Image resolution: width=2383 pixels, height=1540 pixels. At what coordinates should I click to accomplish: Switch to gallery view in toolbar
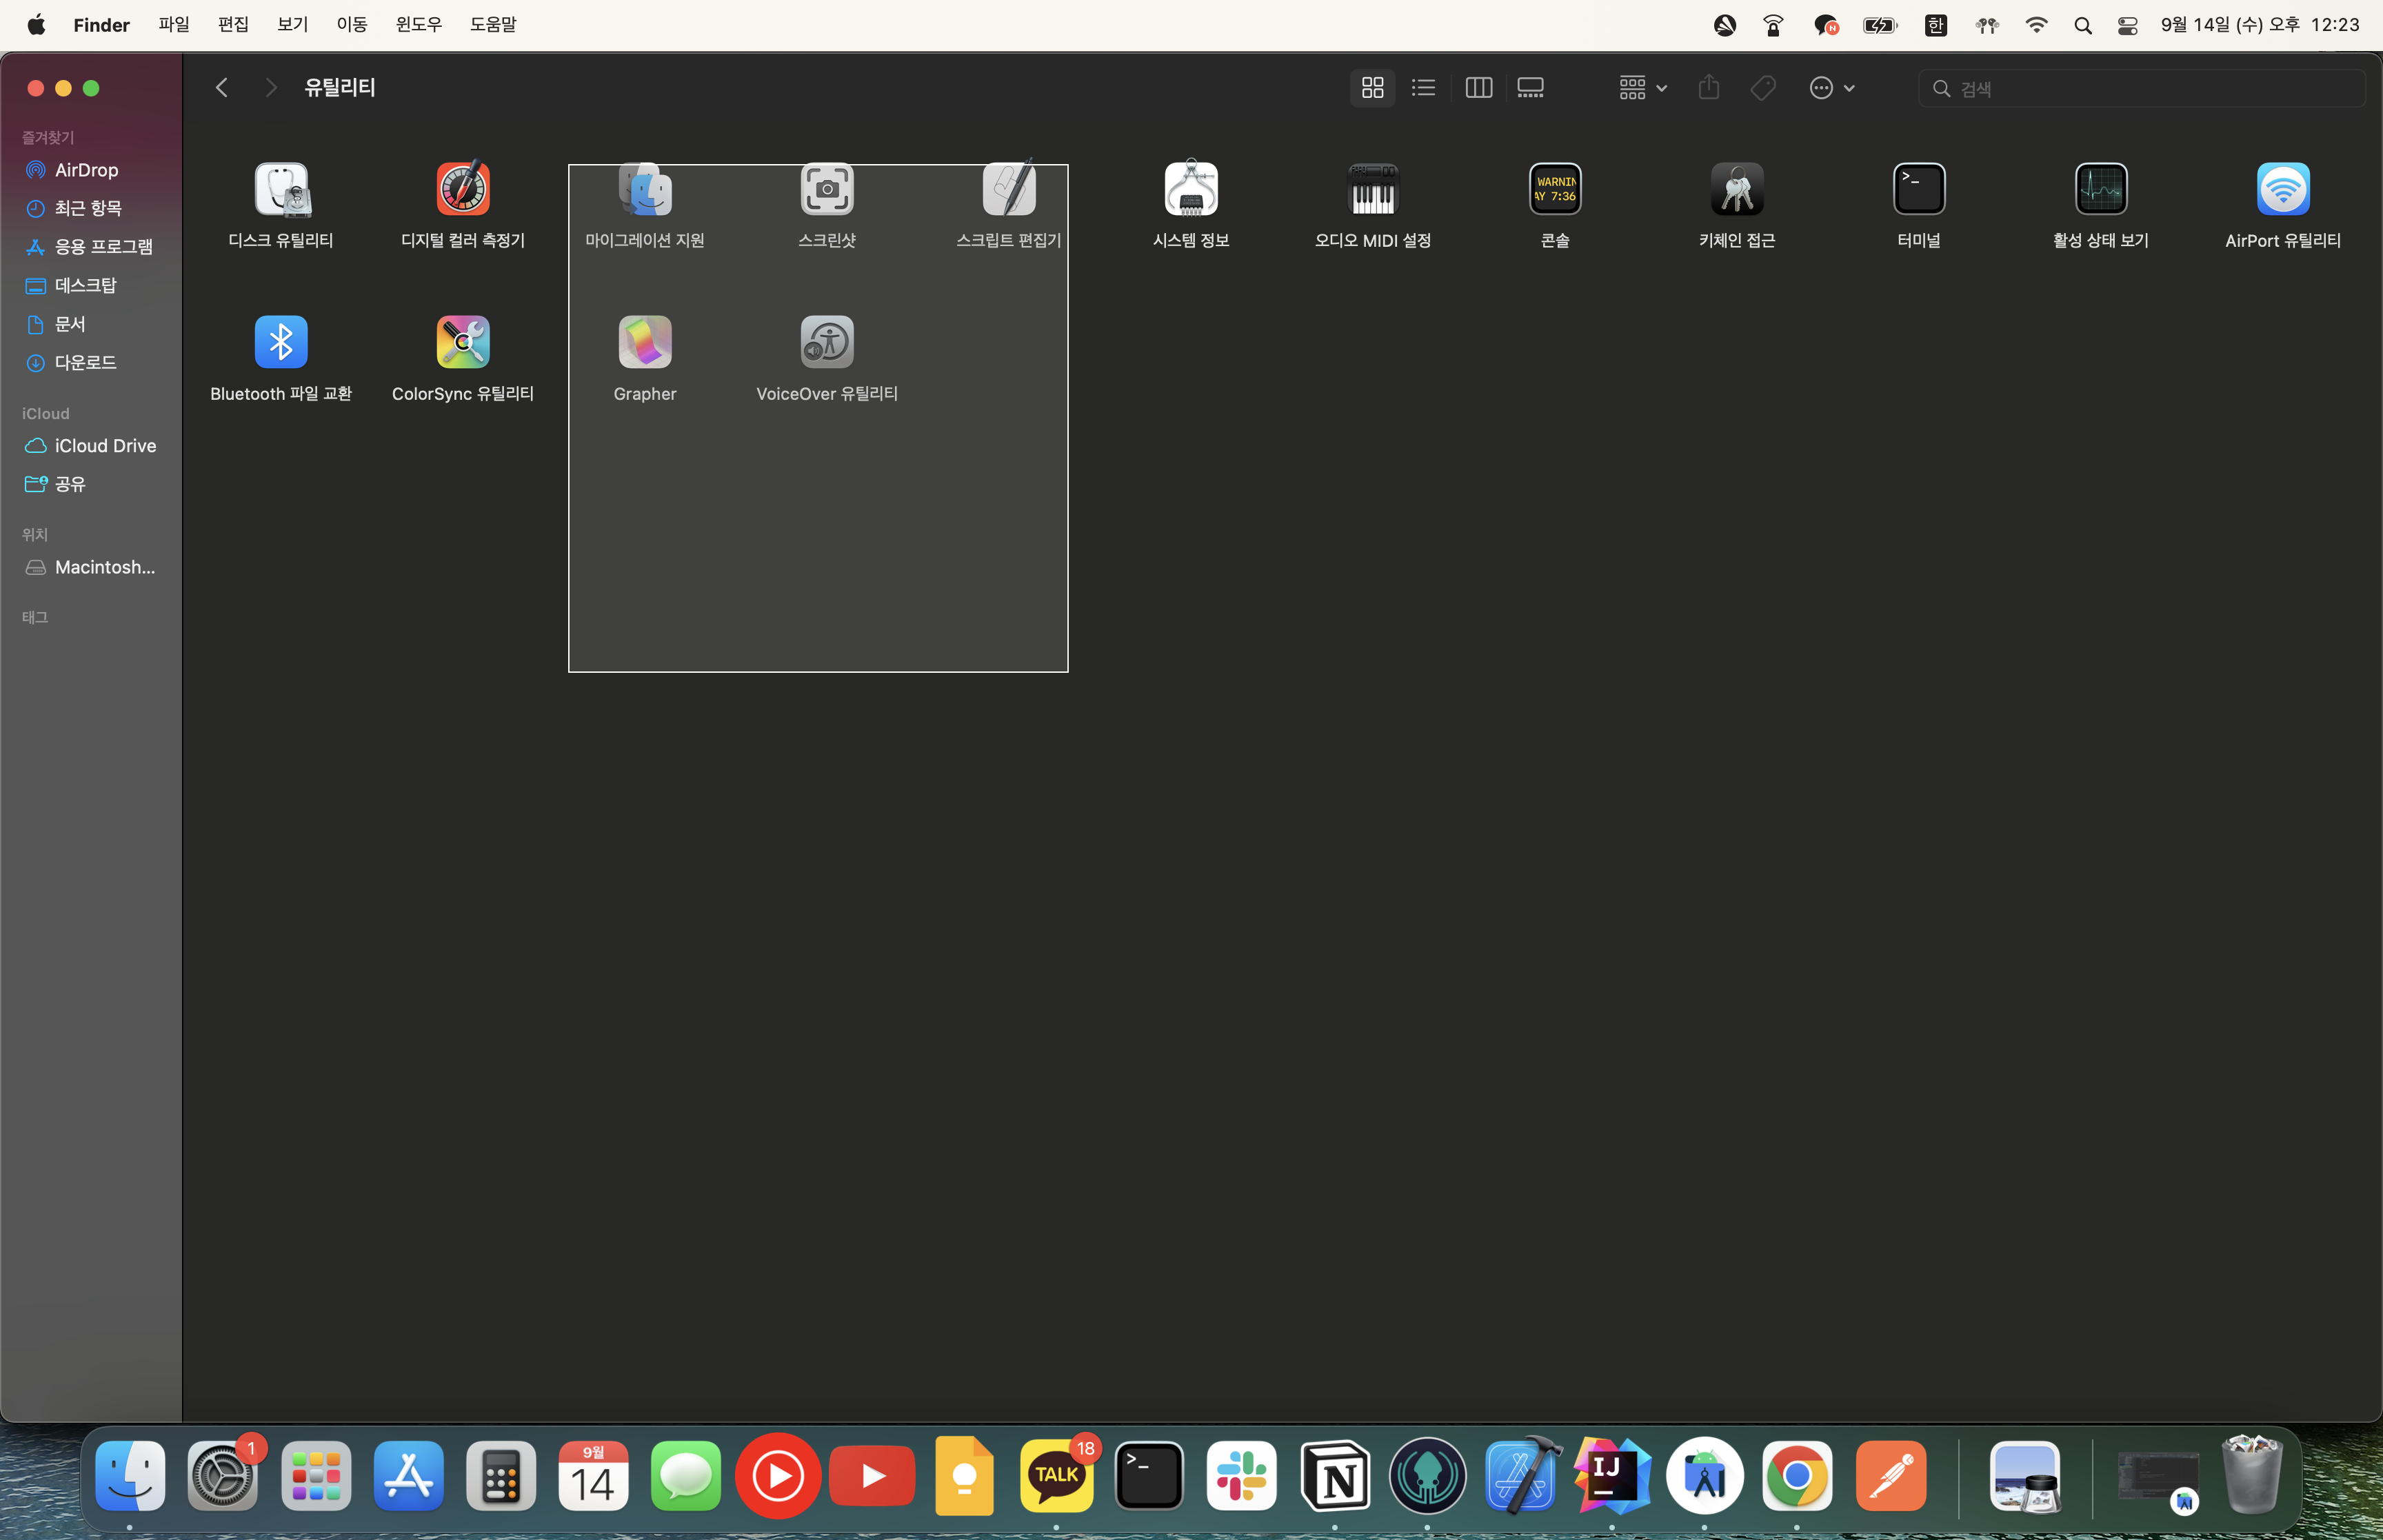[x=1530, y=88]
